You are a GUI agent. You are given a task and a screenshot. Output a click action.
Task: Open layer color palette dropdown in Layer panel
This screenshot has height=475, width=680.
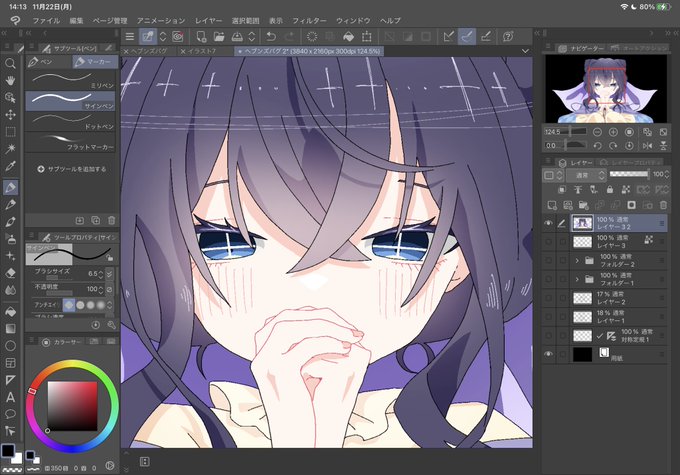click(553, 175)
